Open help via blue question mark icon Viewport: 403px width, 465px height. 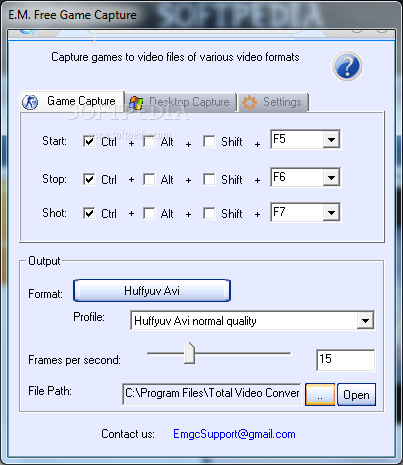[x=347, y=66]
